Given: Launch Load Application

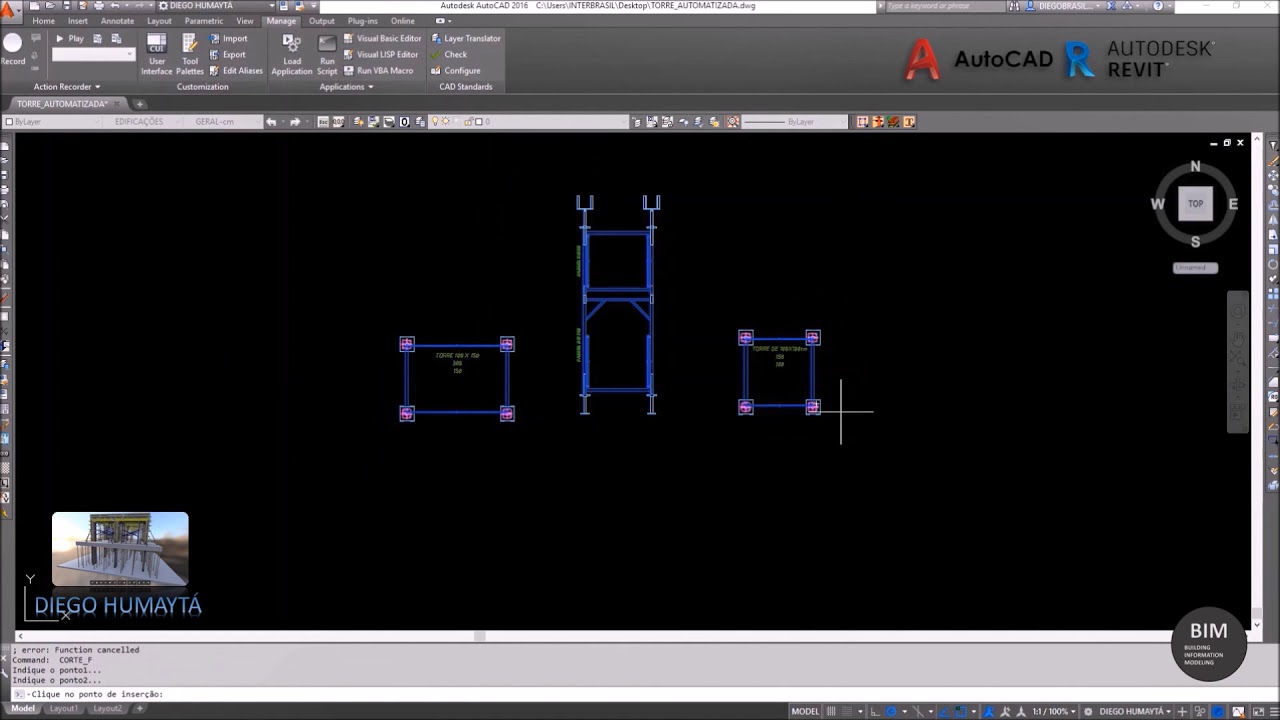Looking at the screenshot, I should [x=292, y=54].
